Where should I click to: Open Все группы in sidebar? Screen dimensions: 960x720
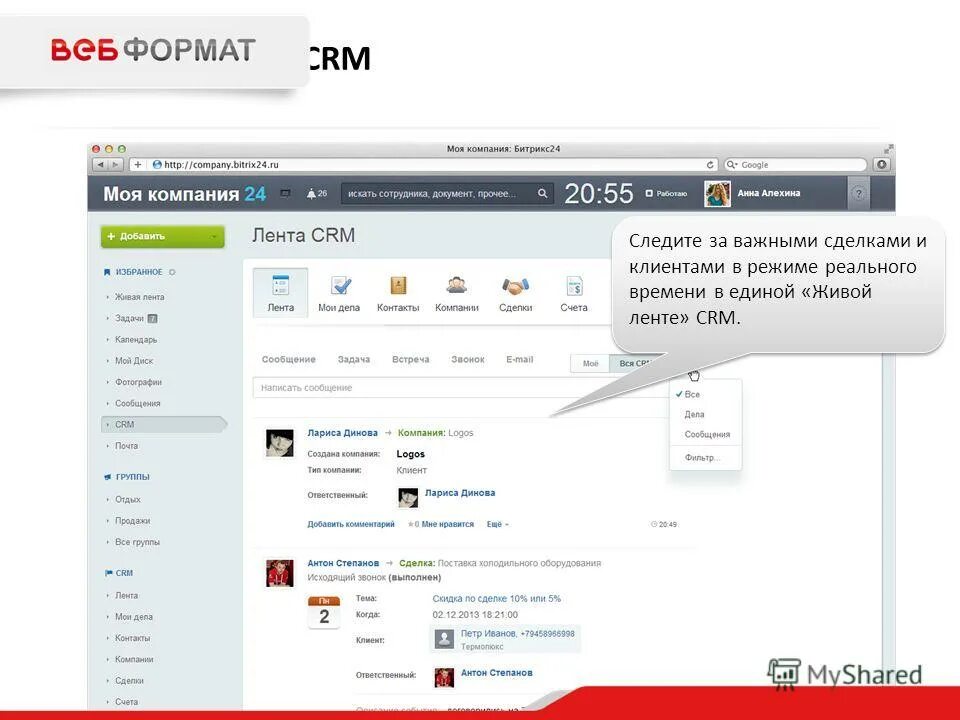137,542
